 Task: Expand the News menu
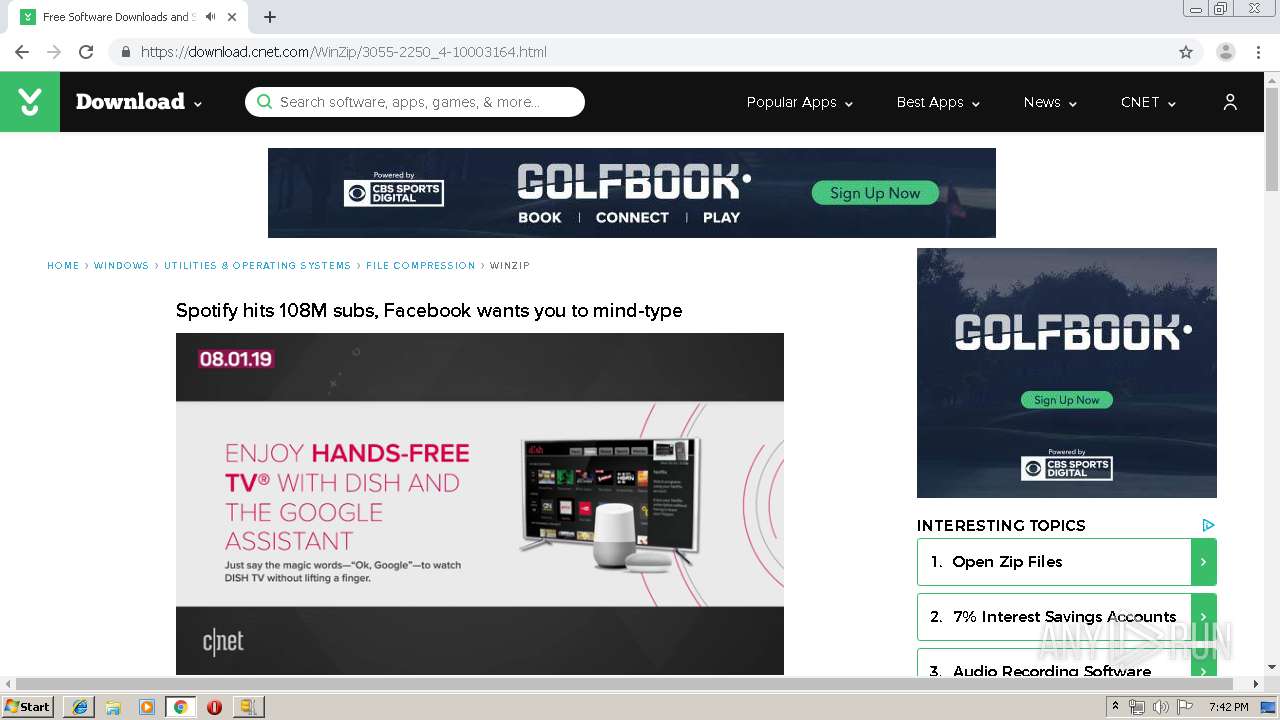1049,102
